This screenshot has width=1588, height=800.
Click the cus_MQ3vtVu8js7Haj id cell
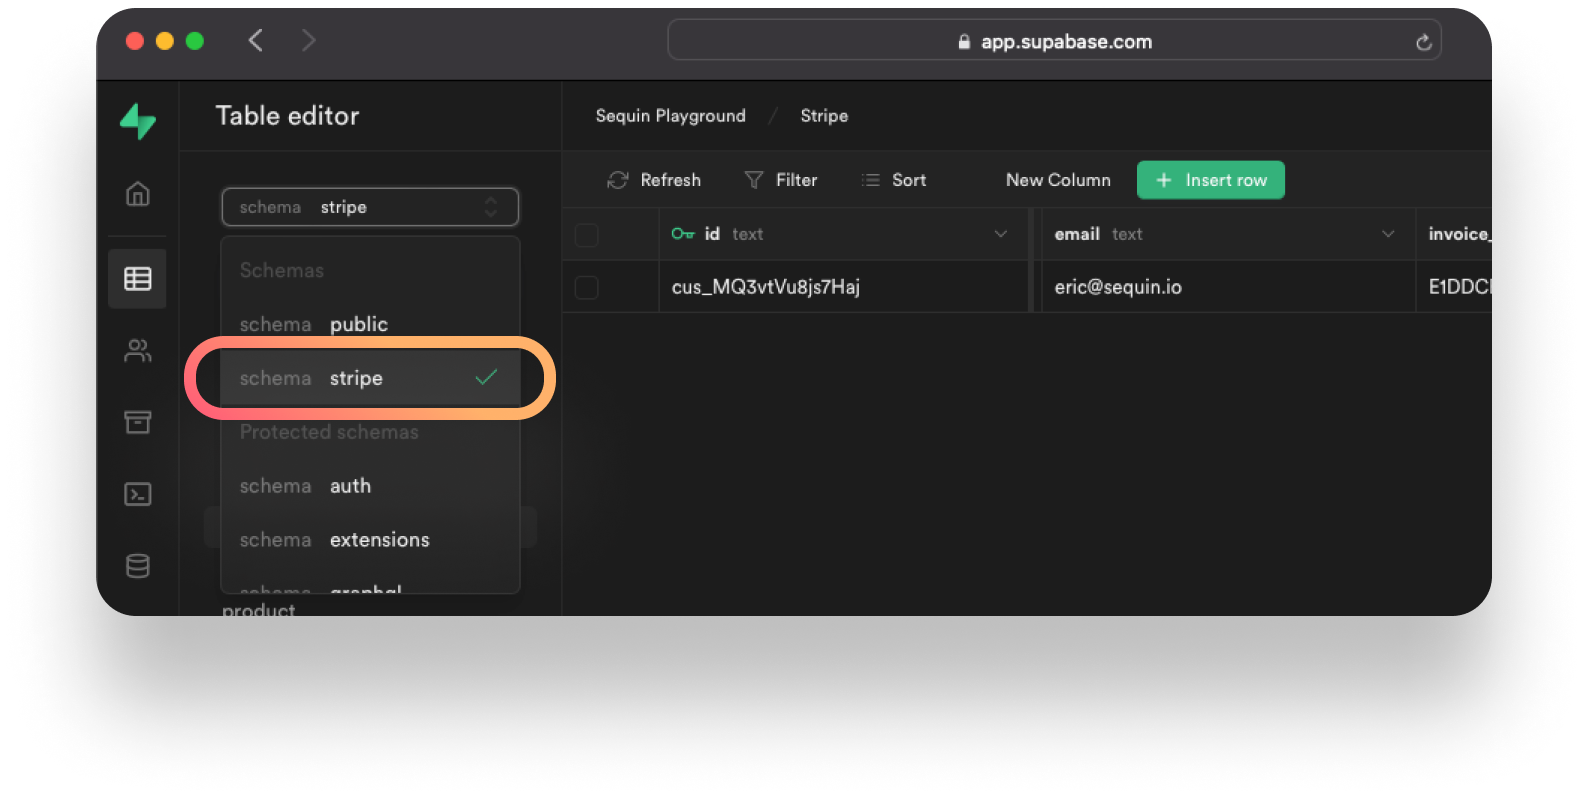(843, 287)
